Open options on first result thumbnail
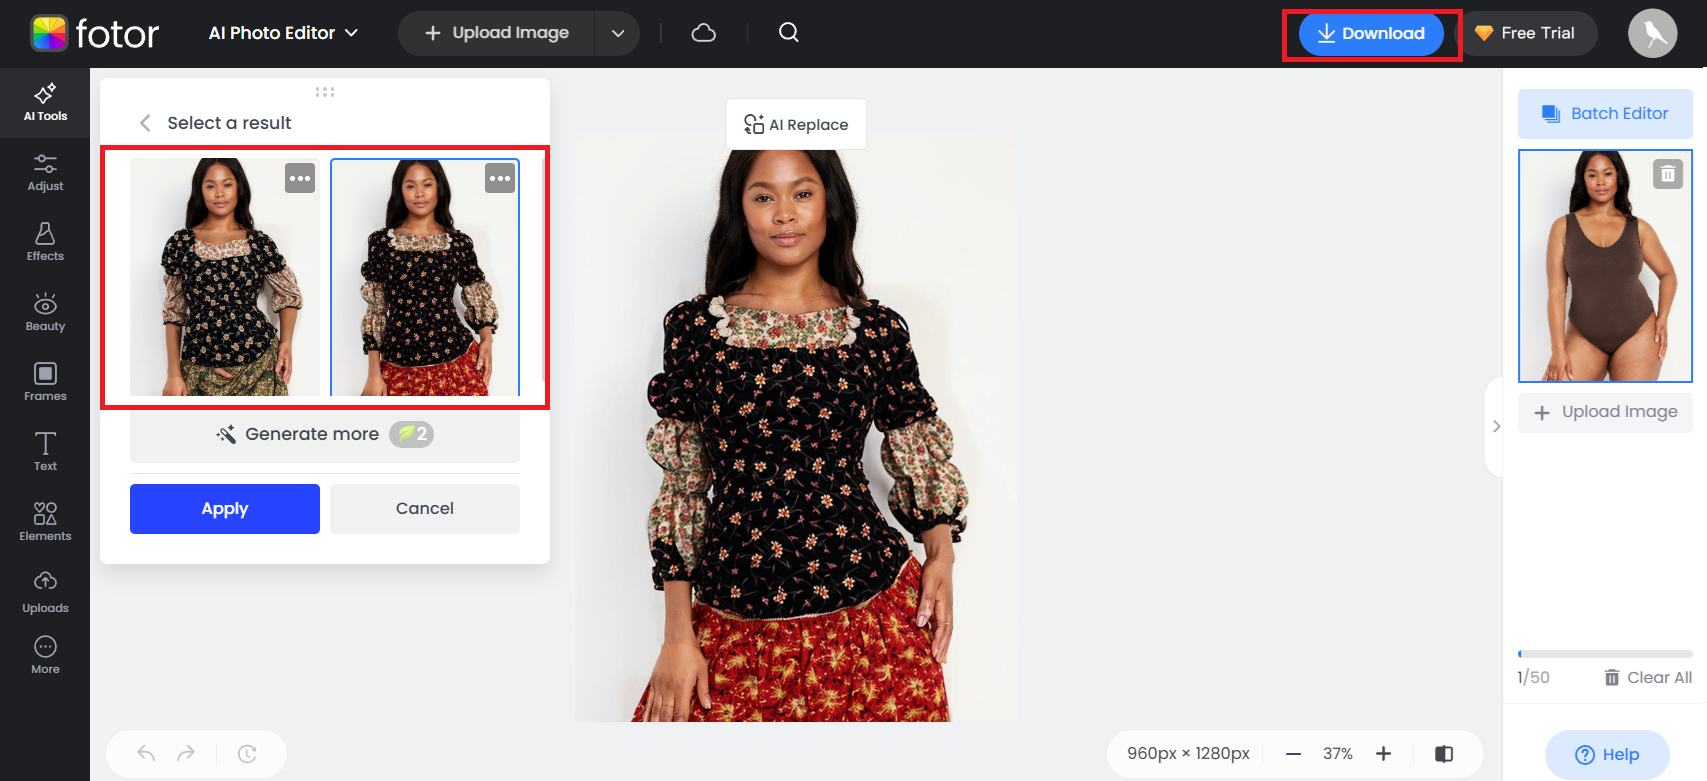 [x=300, y=179]
